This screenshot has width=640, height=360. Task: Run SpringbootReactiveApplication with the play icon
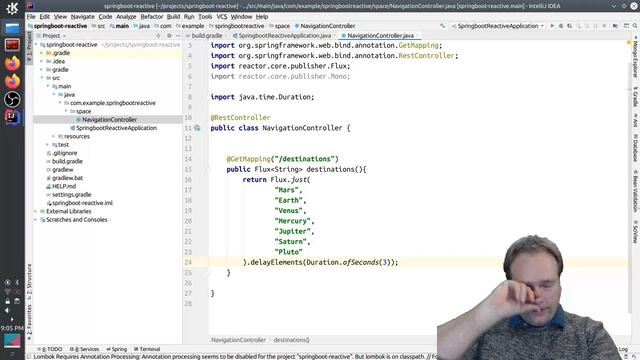(x=552, y=26)
